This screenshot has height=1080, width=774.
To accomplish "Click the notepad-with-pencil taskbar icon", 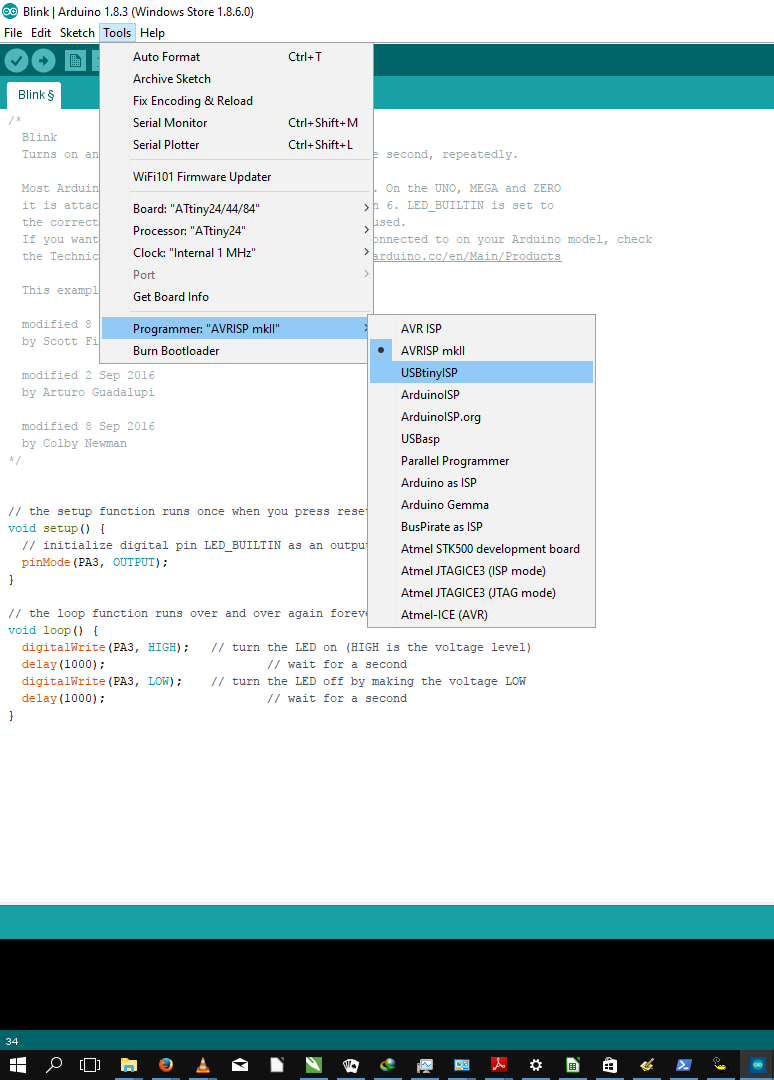I will pos(647,1065).
